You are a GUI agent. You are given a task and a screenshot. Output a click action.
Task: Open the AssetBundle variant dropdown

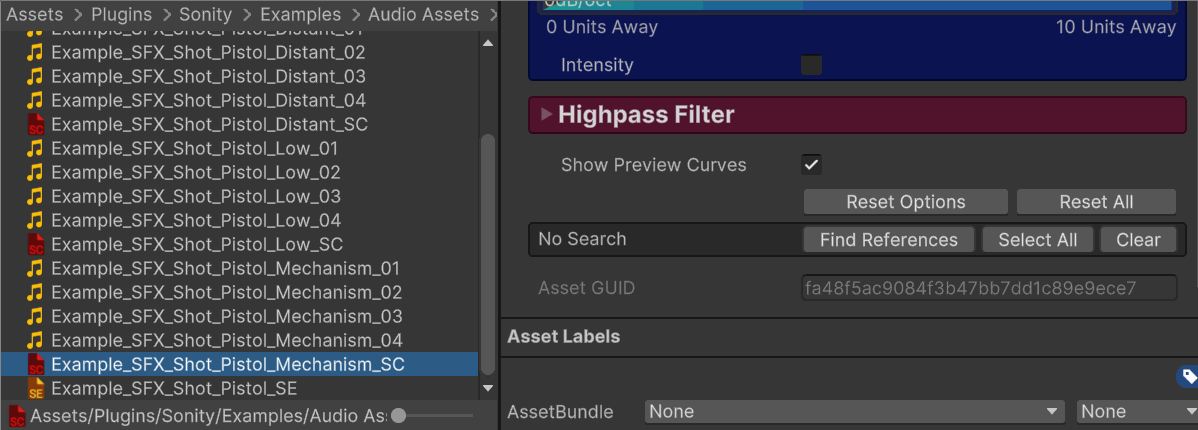coord(1135,412)
